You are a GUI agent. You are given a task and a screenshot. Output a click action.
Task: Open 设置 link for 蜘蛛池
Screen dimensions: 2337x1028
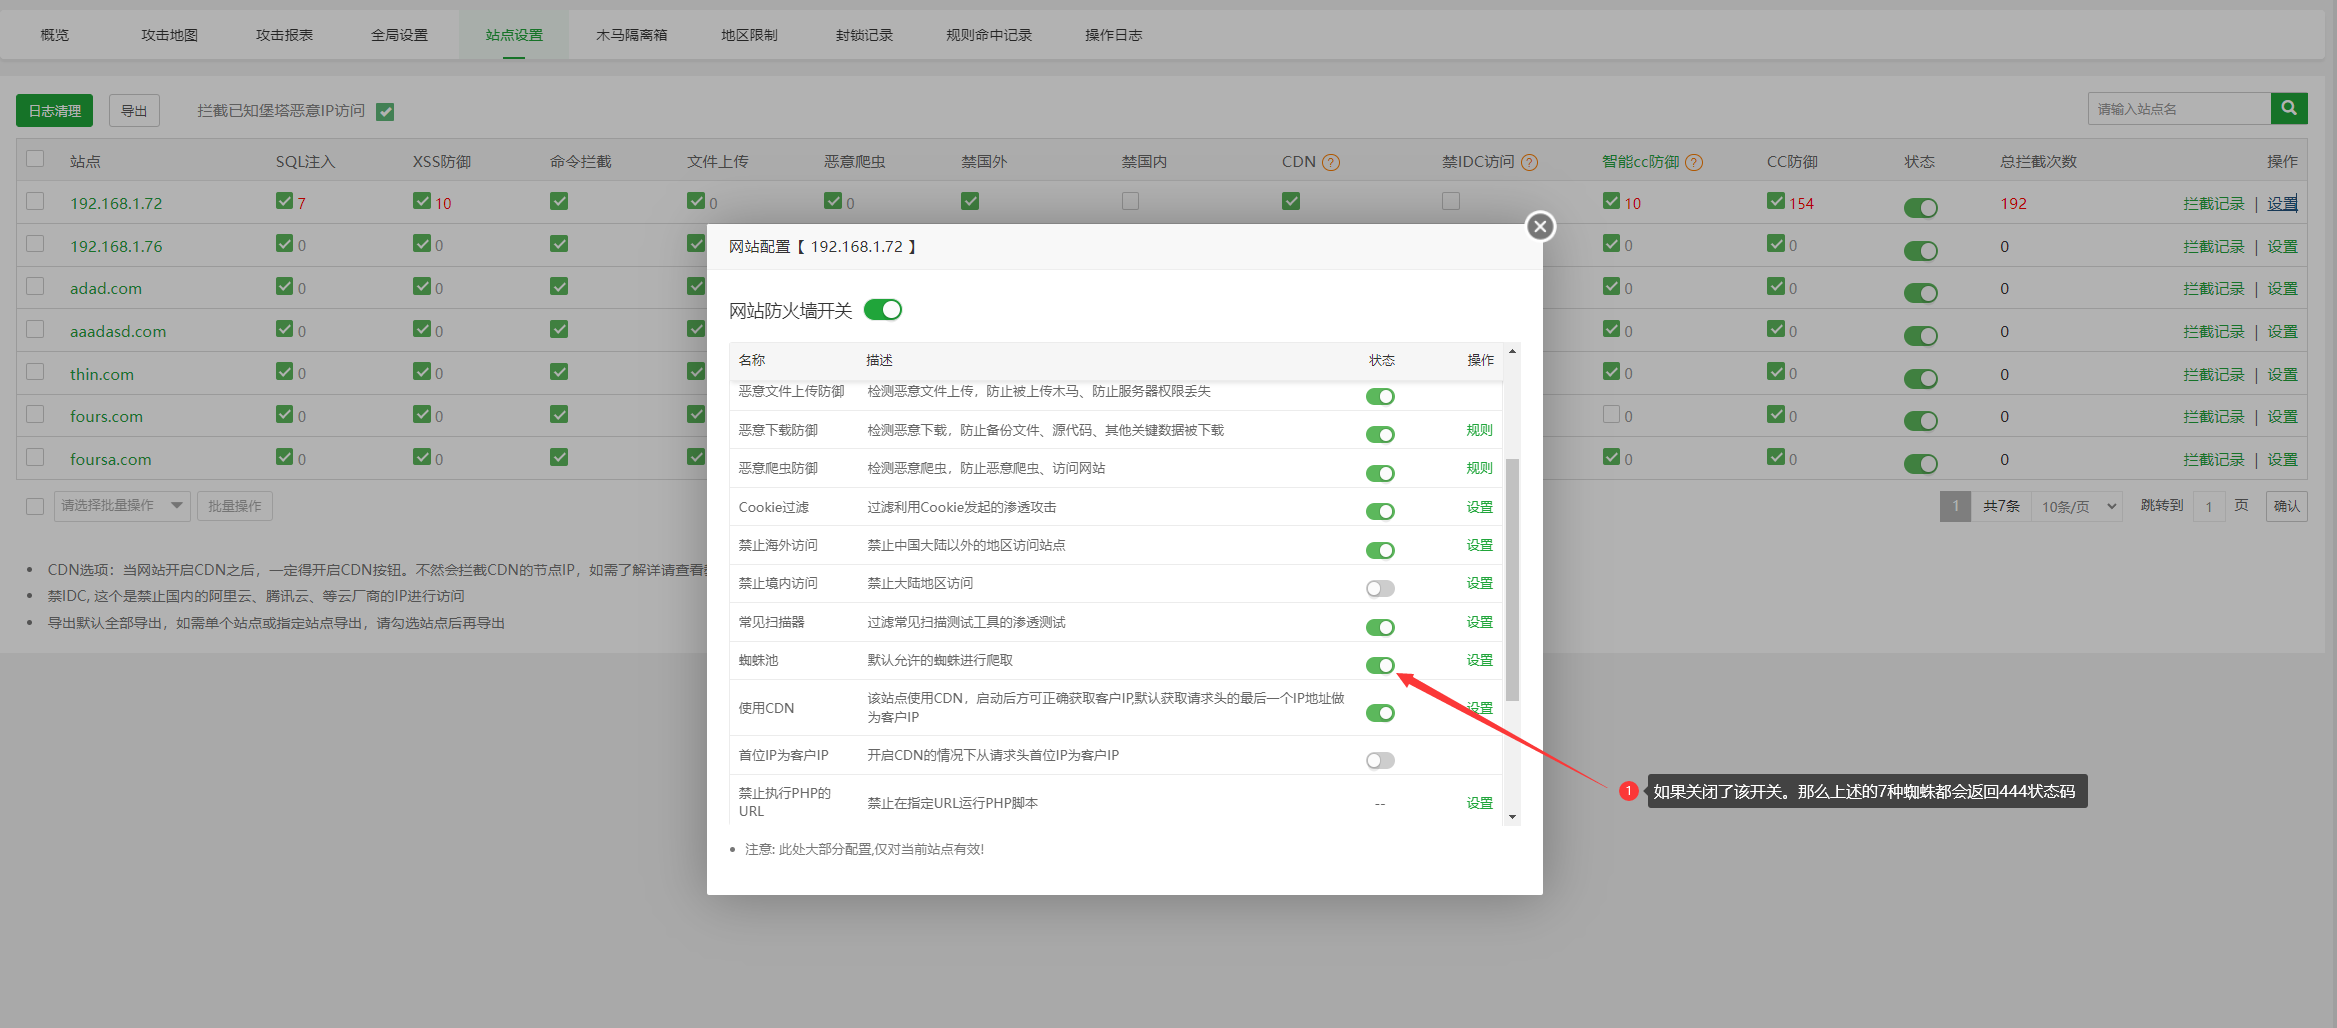pos(1479,660)
